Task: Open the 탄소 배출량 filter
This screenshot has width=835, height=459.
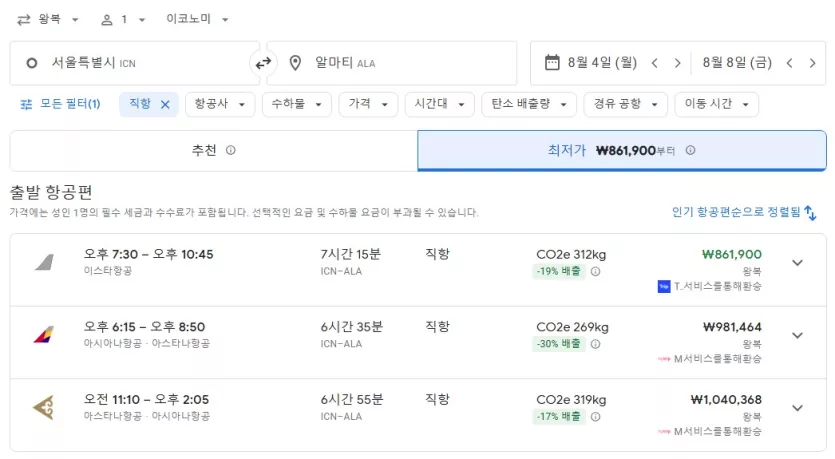Action: (x=529, y=104)
